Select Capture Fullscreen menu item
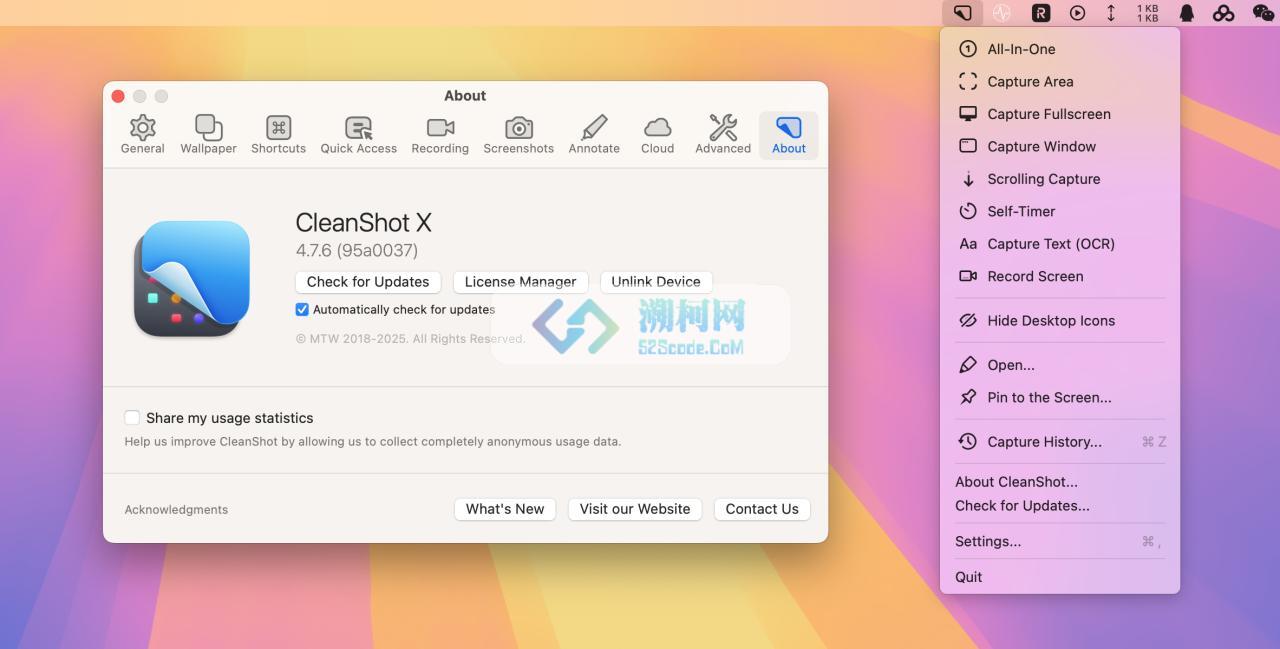This screenshot has height=649, width=1280. (1060, 114)
